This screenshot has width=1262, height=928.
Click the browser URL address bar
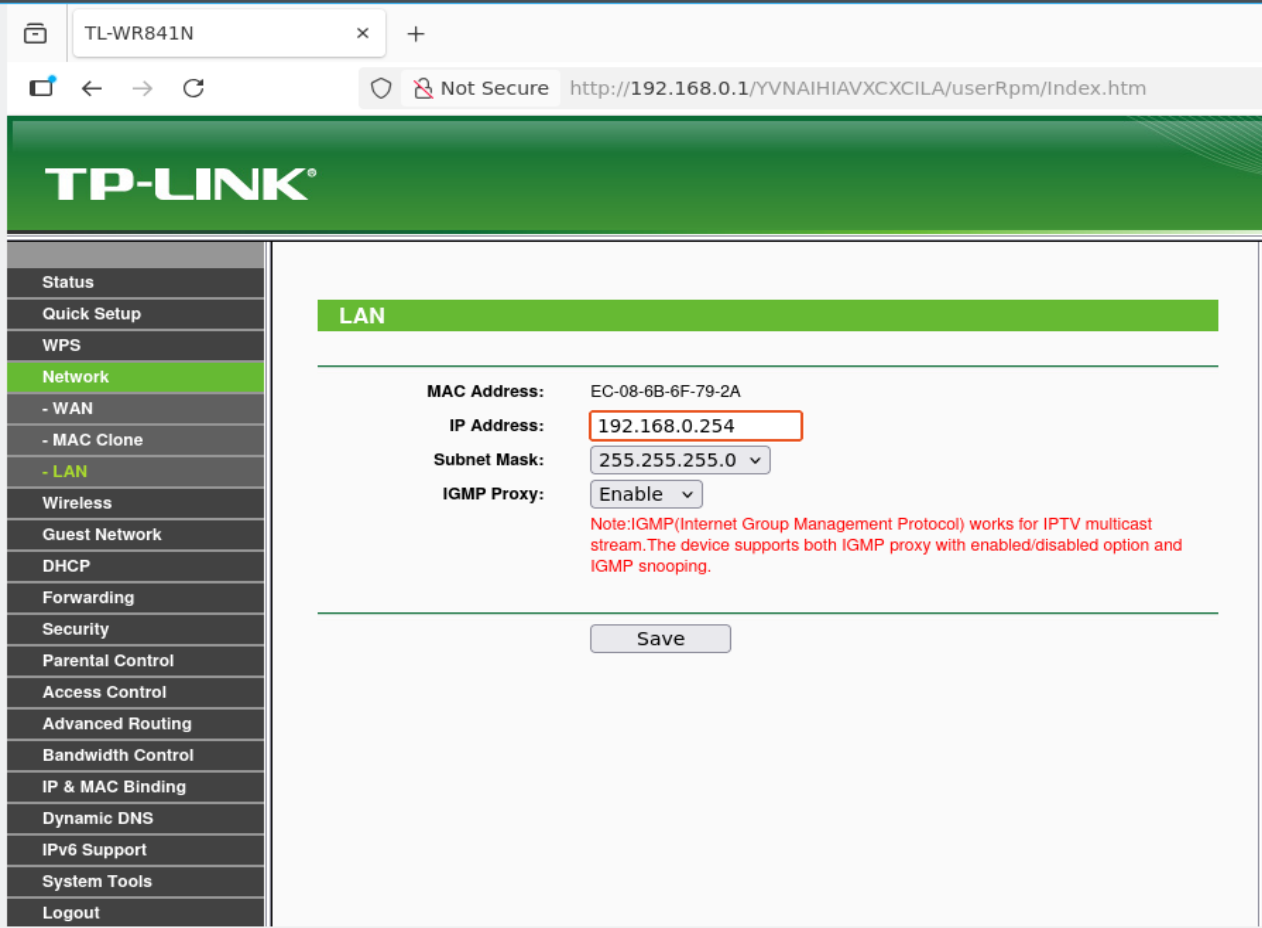click(857, 88)
